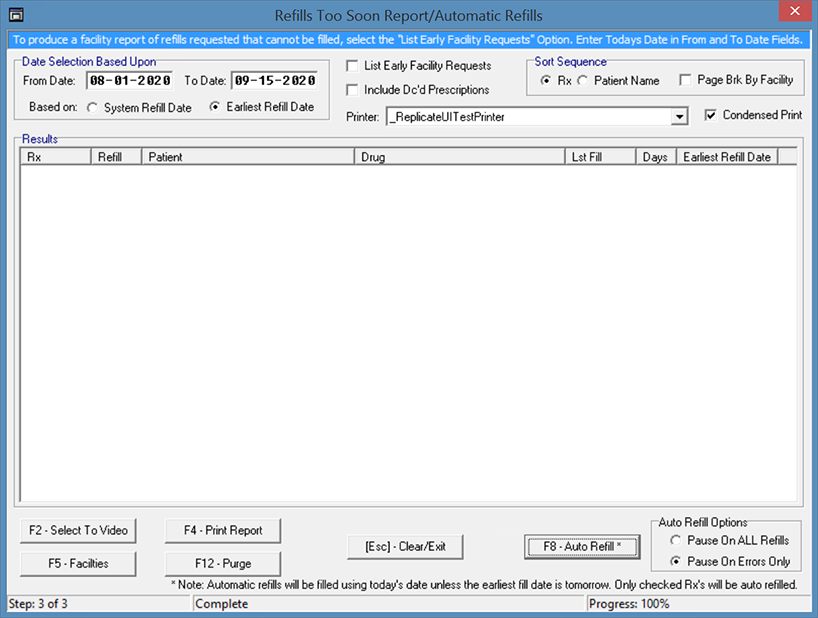Sort by Patient Name radio button

pos(583,80)
